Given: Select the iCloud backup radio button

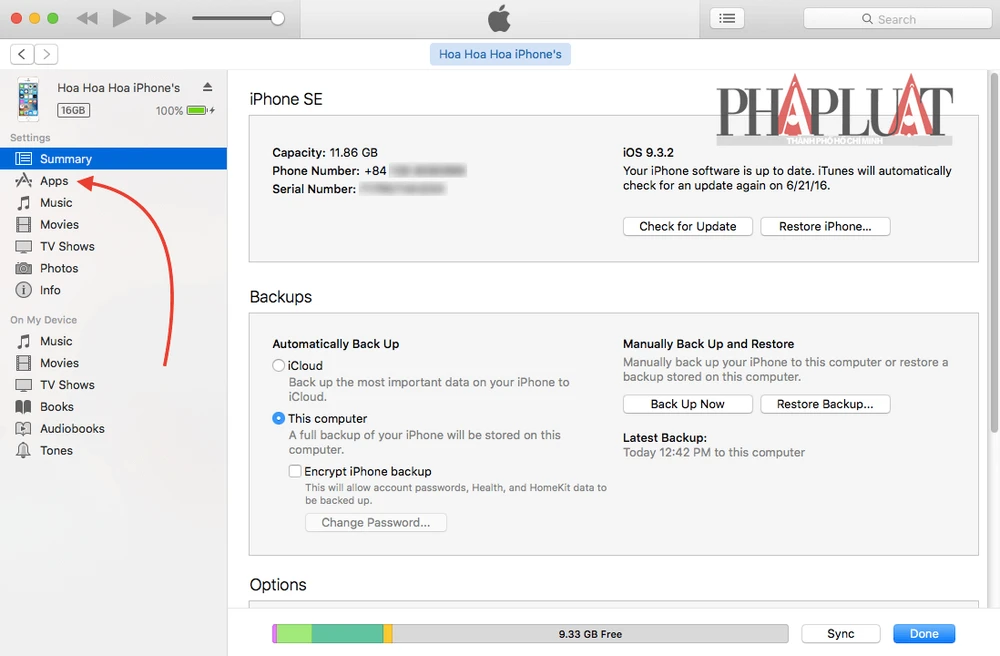Looking at the screenshot, I should click(279, 366).
